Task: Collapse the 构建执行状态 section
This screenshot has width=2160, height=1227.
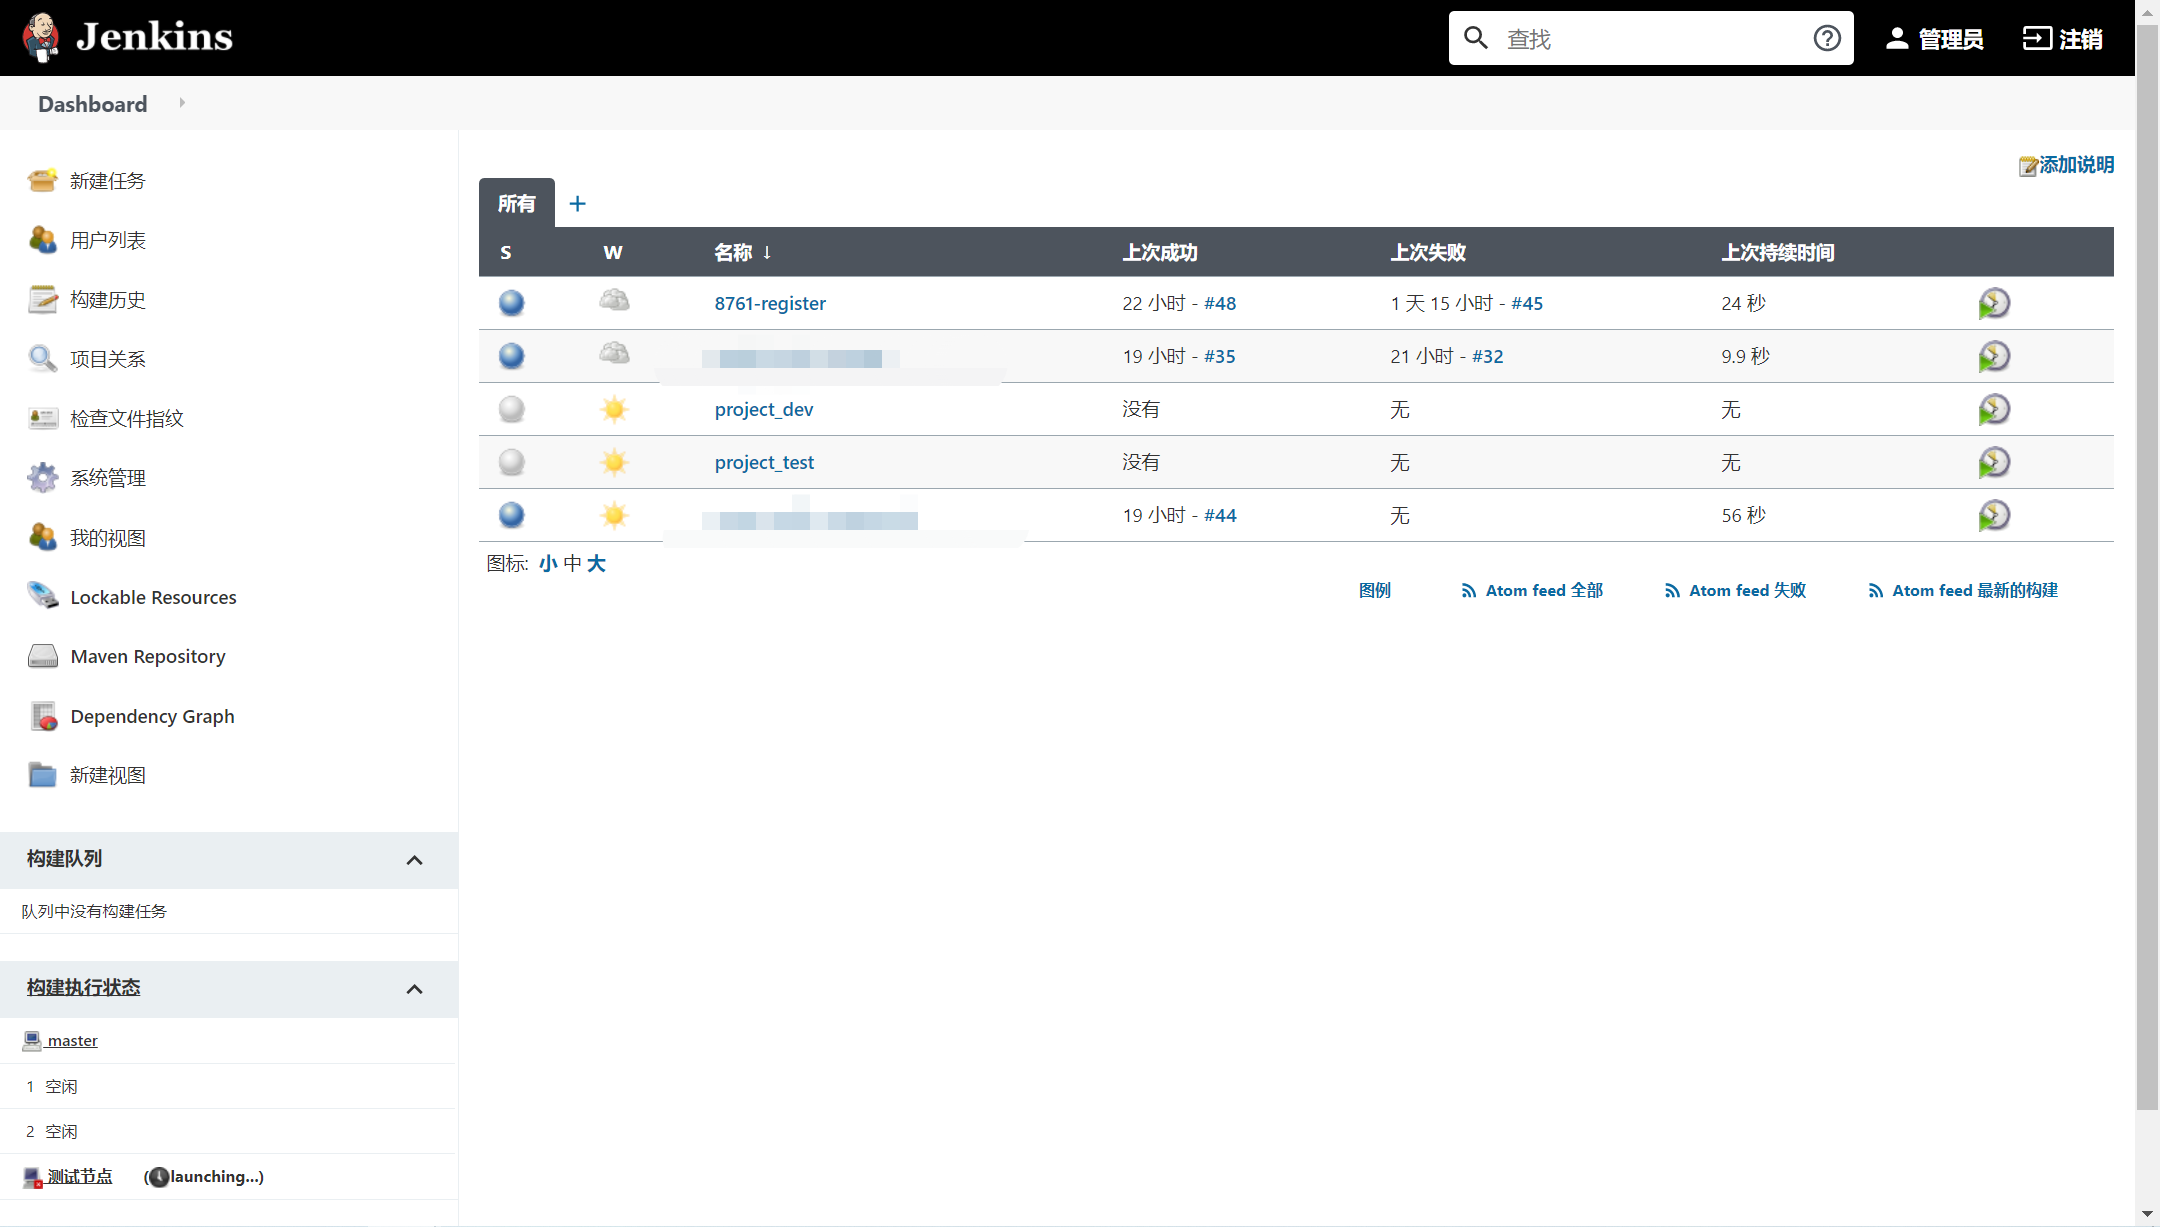Action: coord(415,989)
